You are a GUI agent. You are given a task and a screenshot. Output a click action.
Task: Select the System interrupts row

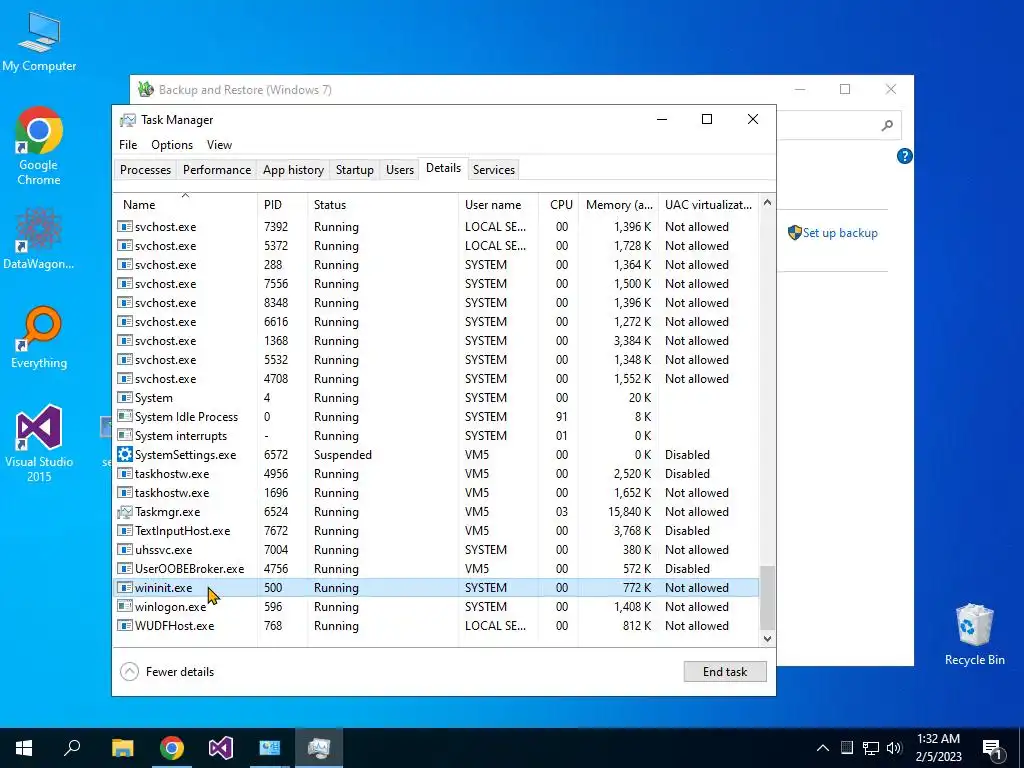click(x=436, y=436)
